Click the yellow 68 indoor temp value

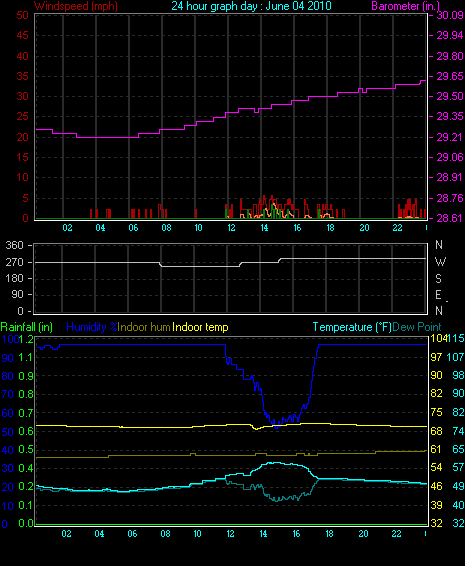pos(436,431)
